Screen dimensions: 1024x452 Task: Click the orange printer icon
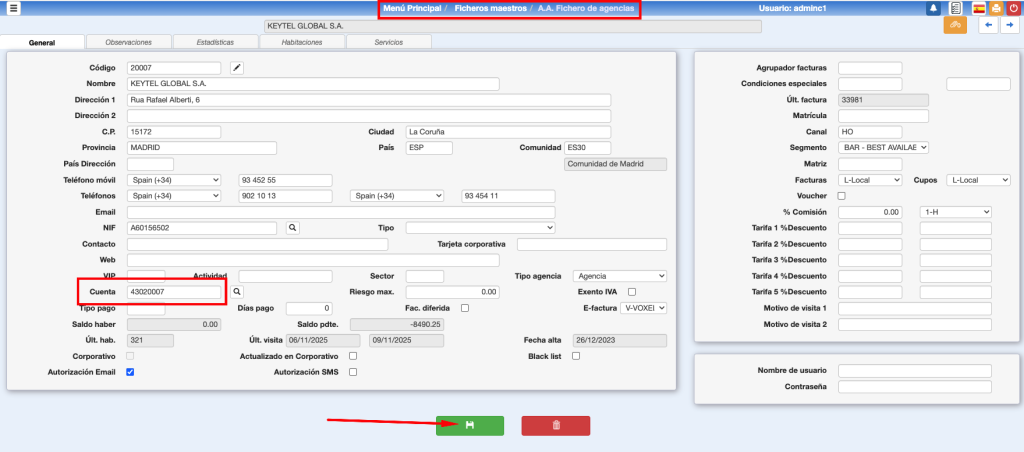(x=995, y=8)
